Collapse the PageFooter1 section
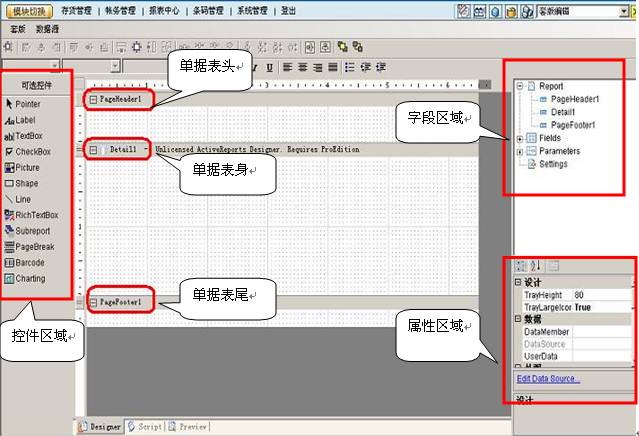 click(93, 301)
